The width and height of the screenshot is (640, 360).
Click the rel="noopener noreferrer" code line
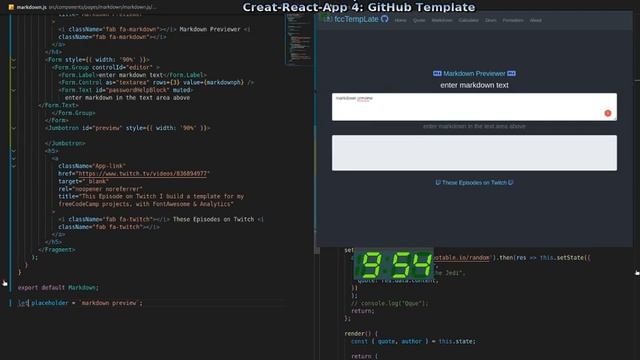[100, 189]
